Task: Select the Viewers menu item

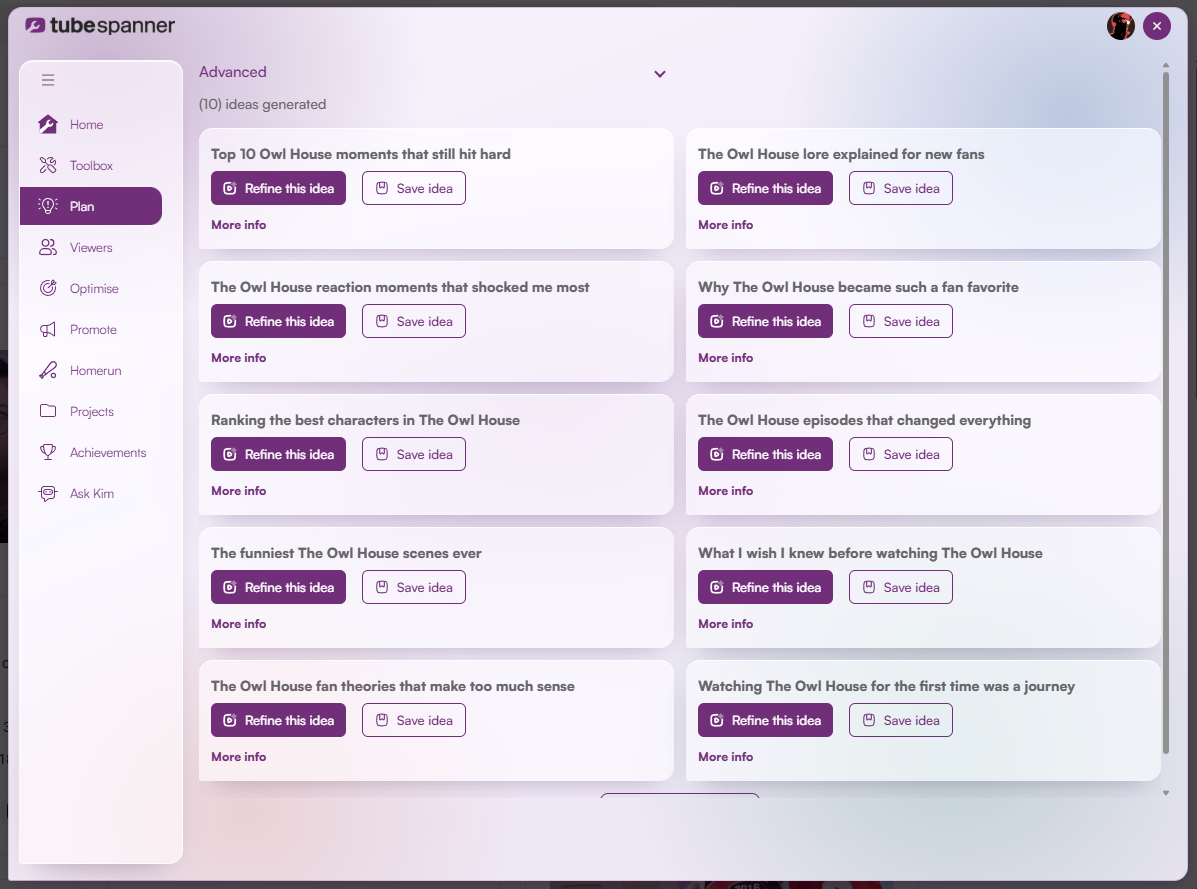Action: tap(91, 247)
